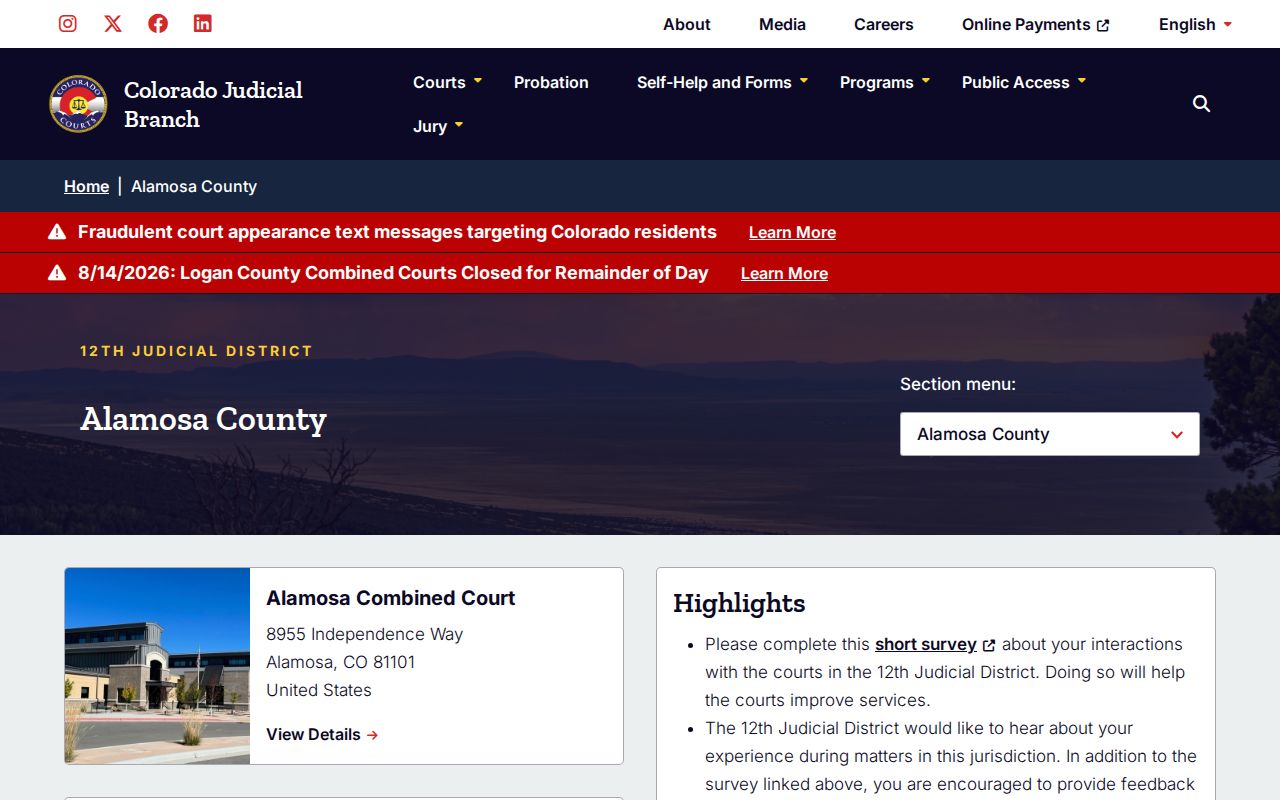Open the About page
Image resolution: width=1280 pixels, height=800 pixels.
click(687, 24)
